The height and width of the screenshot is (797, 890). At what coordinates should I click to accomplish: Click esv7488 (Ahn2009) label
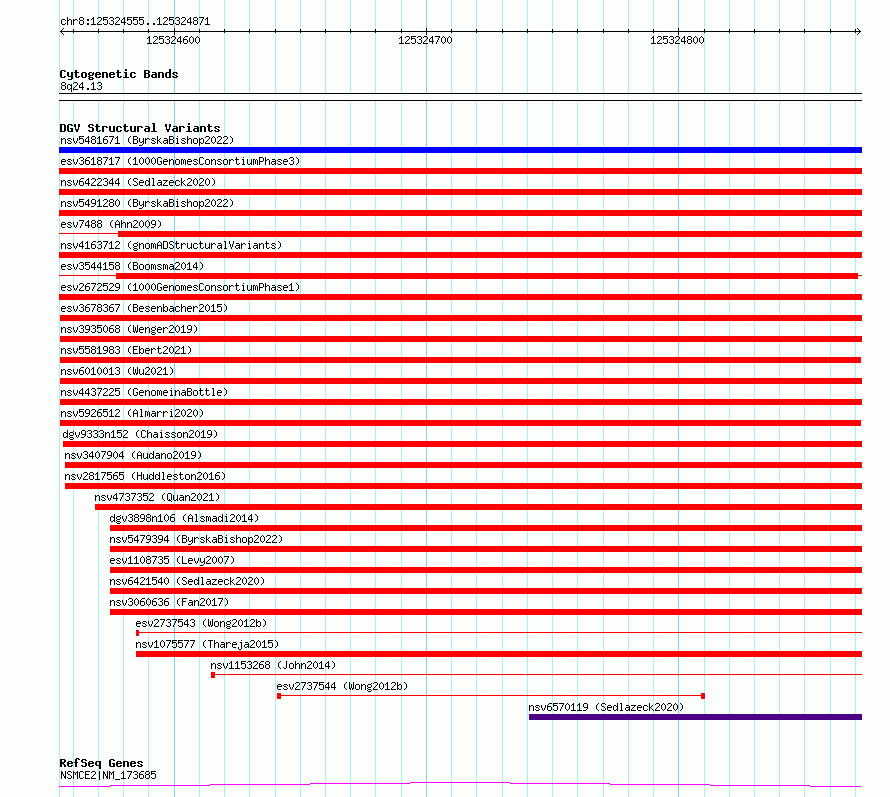point(111,224)
